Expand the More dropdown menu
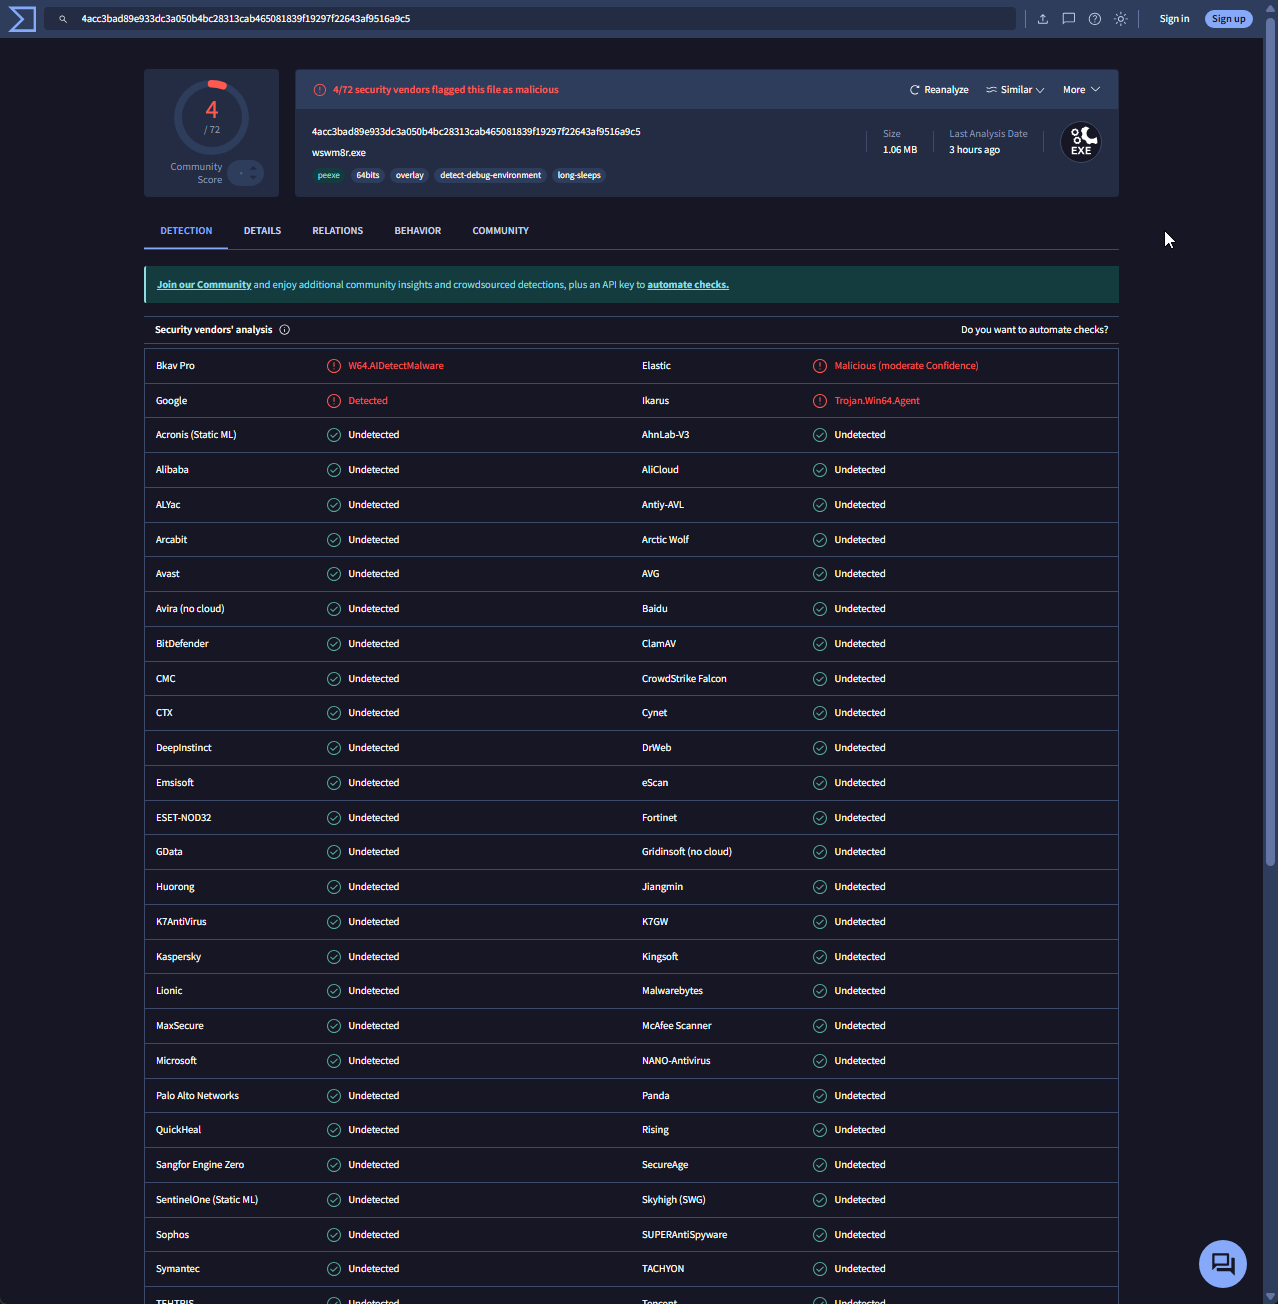 (1081, 90)
